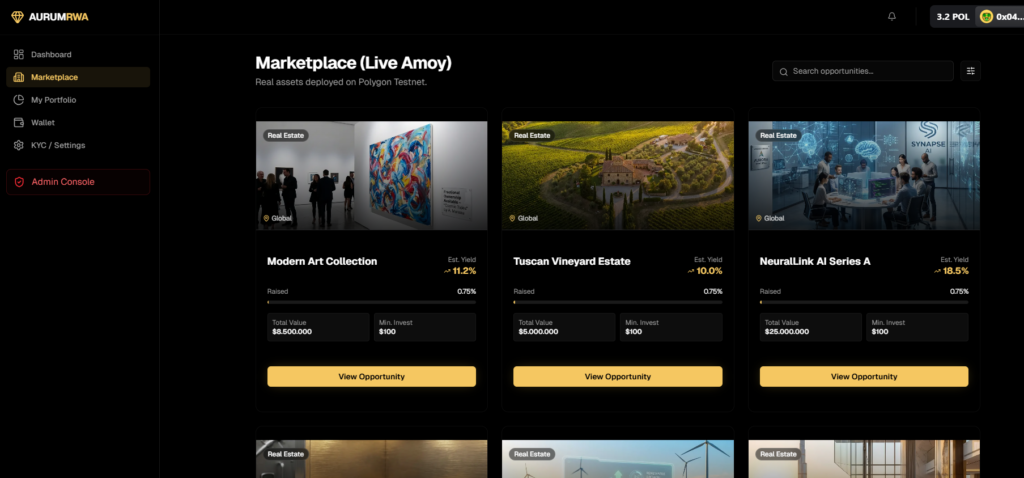Click the Dashboard grid icon in sidebar

[18, 54]
